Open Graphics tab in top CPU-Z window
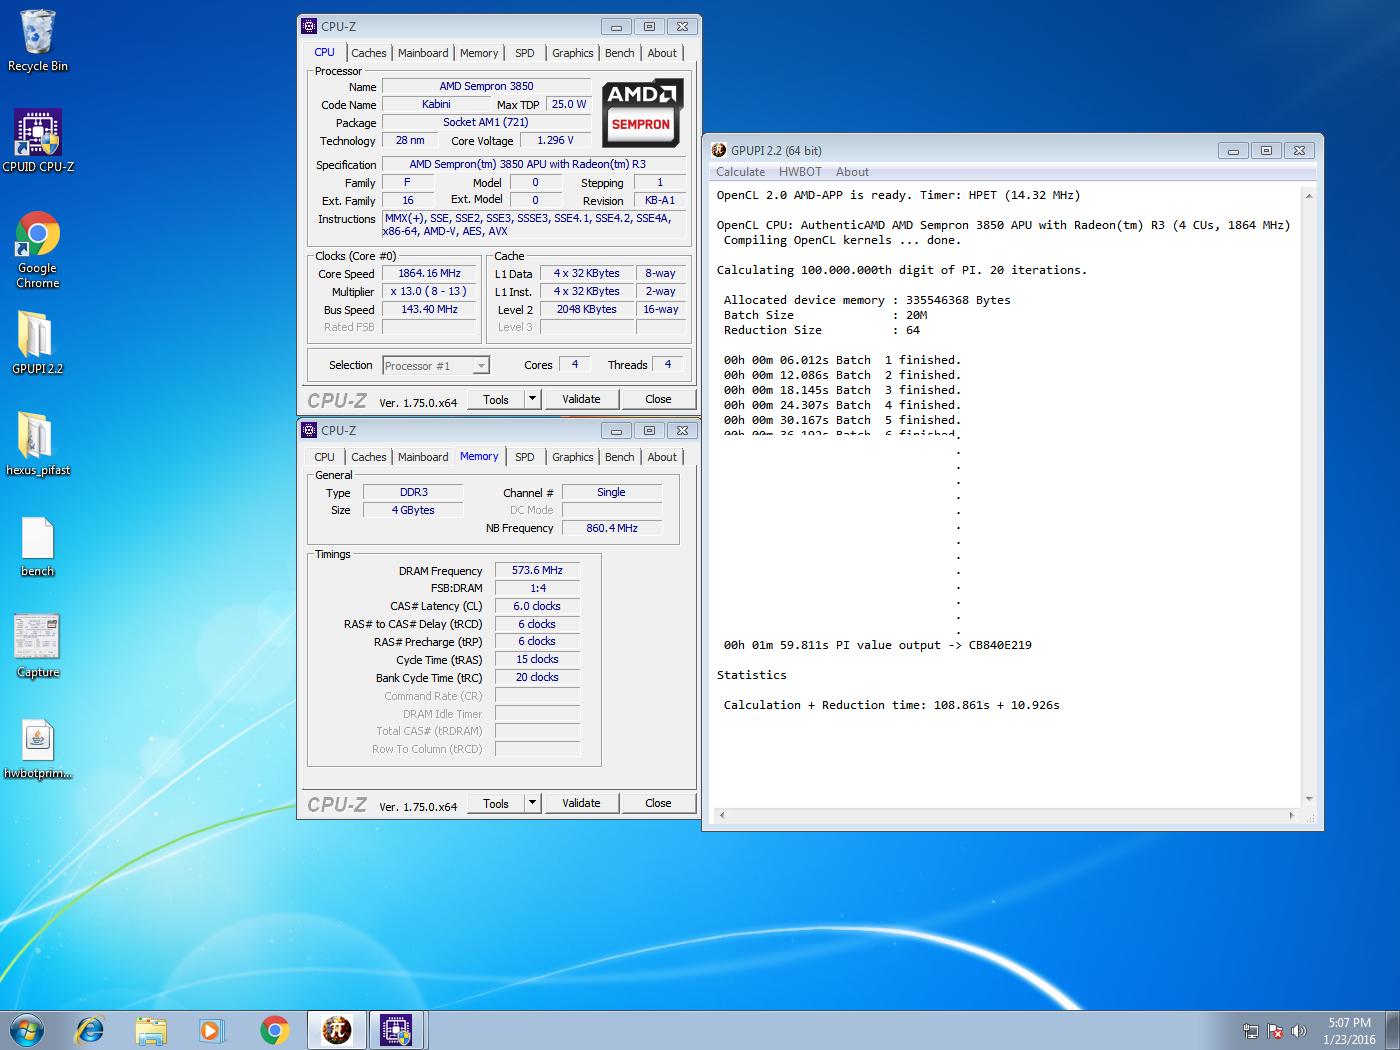1400x1050 pixels. (x=573, y=53)
